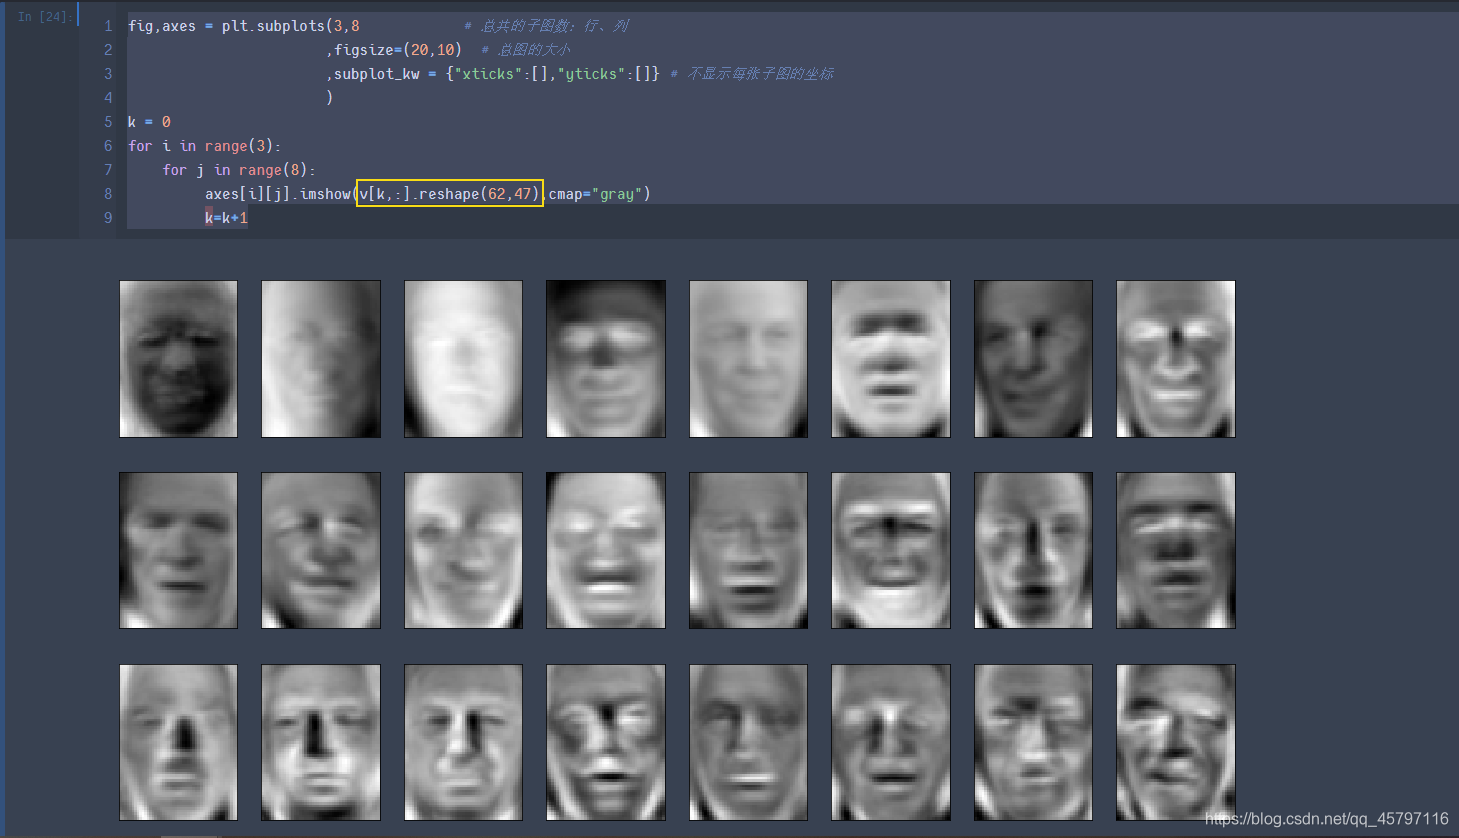Click the open-mouthed face in middle row
Viewport: 1459px width, 838px height.
click(x=605, y=550)
